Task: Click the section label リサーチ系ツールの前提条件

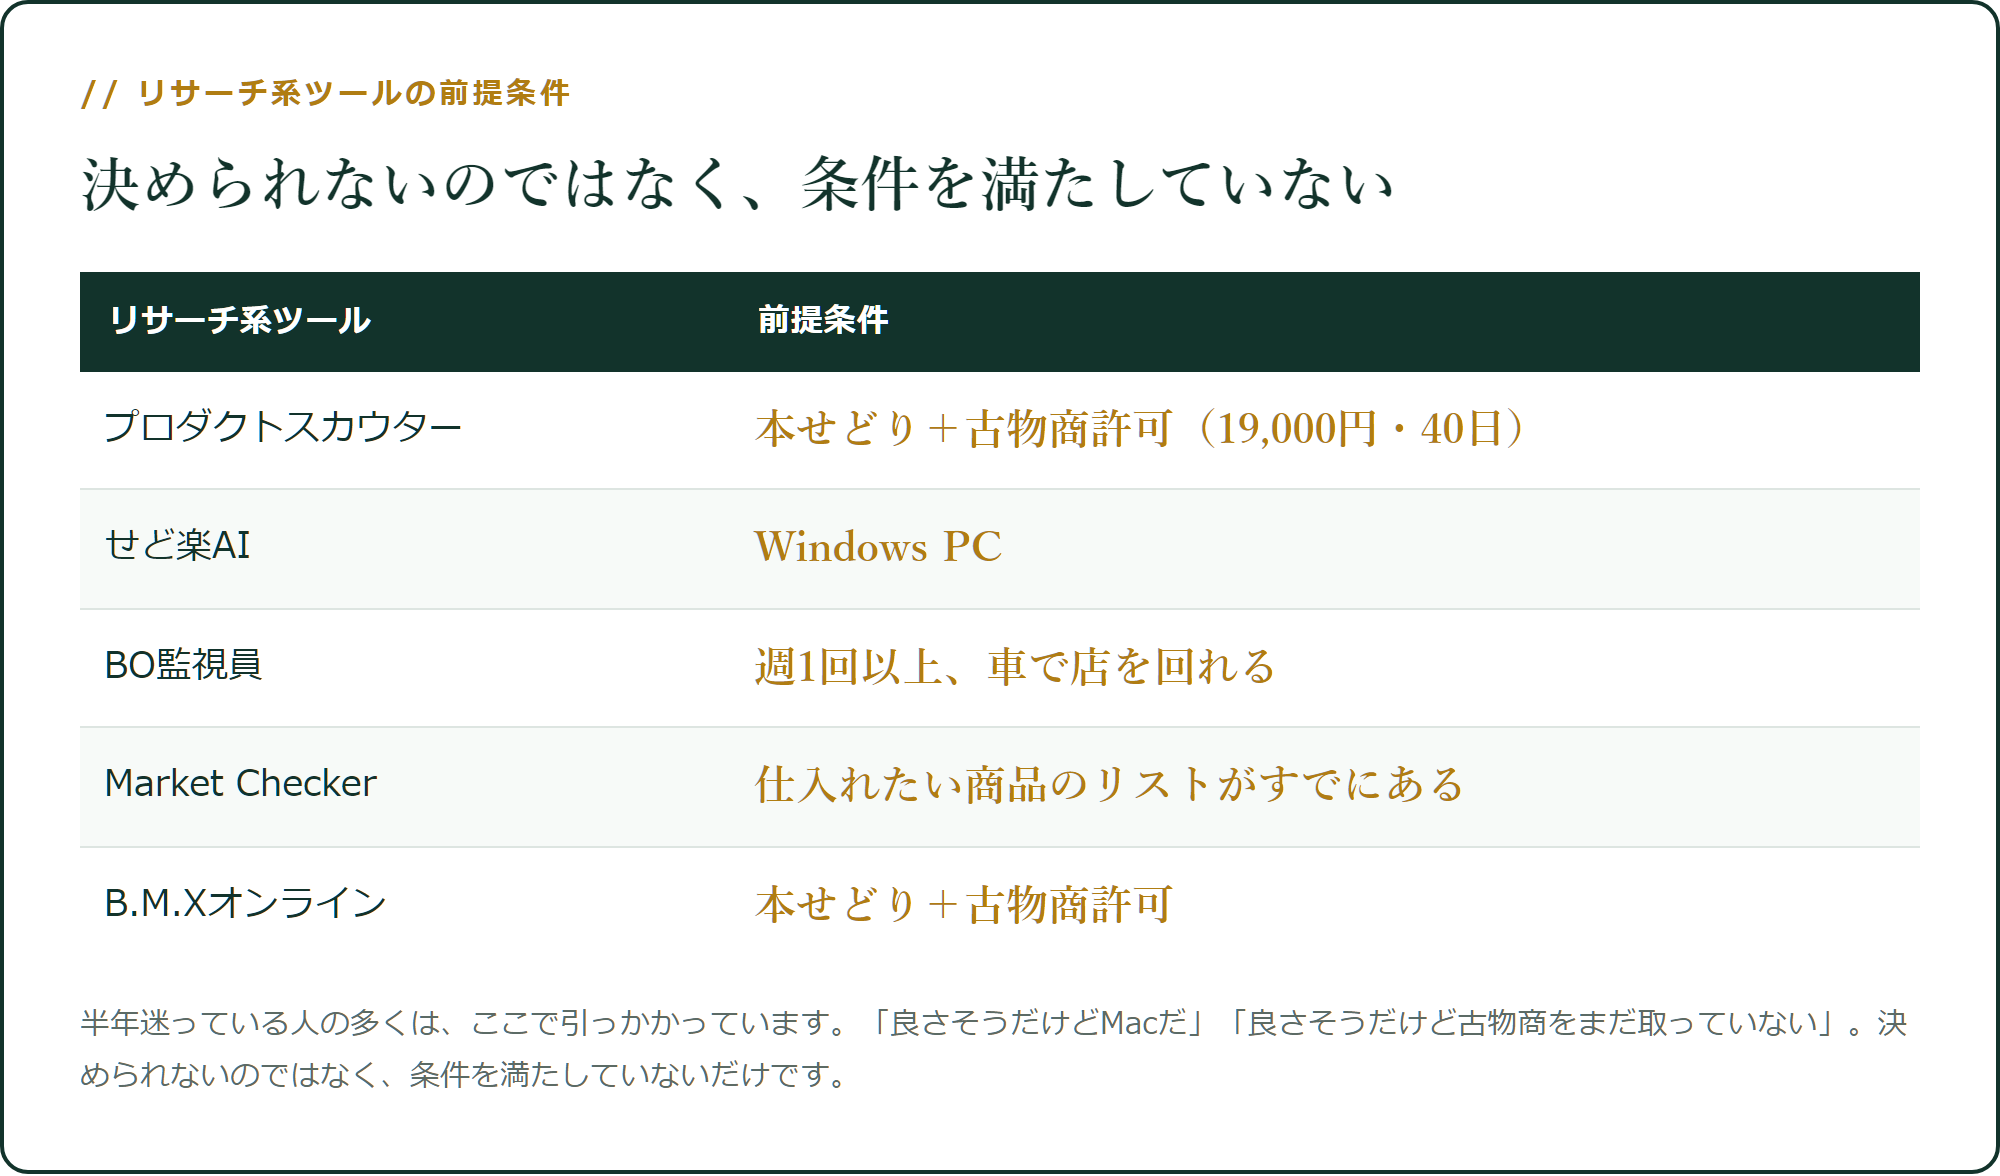Action: 325,93
